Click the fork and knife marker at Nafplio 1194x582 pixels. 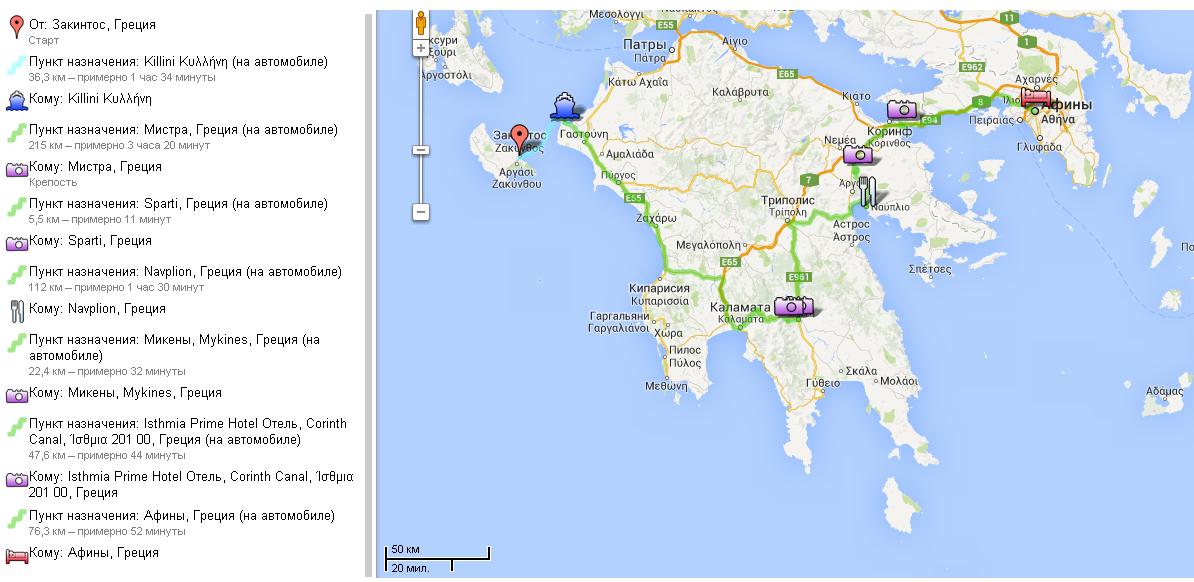(868, 190)
